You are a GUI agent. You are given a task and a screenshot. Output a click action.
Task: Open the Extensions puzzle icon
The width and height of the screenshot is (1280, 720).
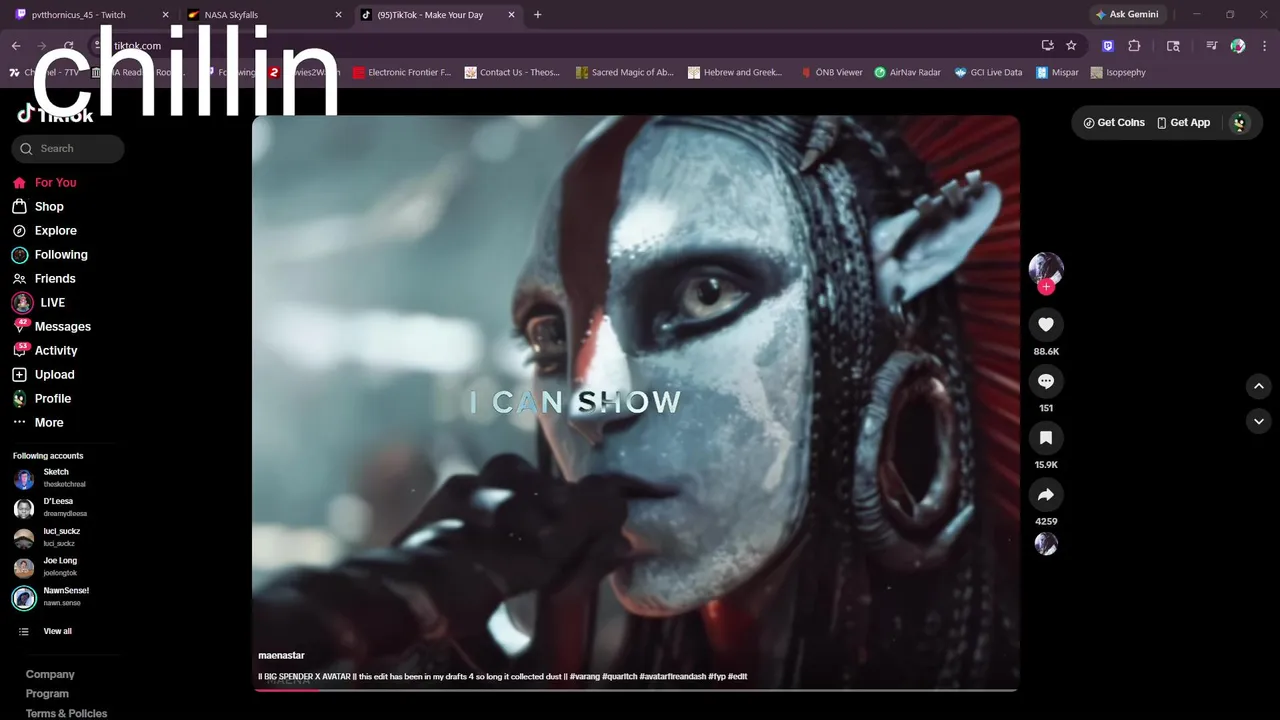pyautogui.click(x=1134, y=46)
